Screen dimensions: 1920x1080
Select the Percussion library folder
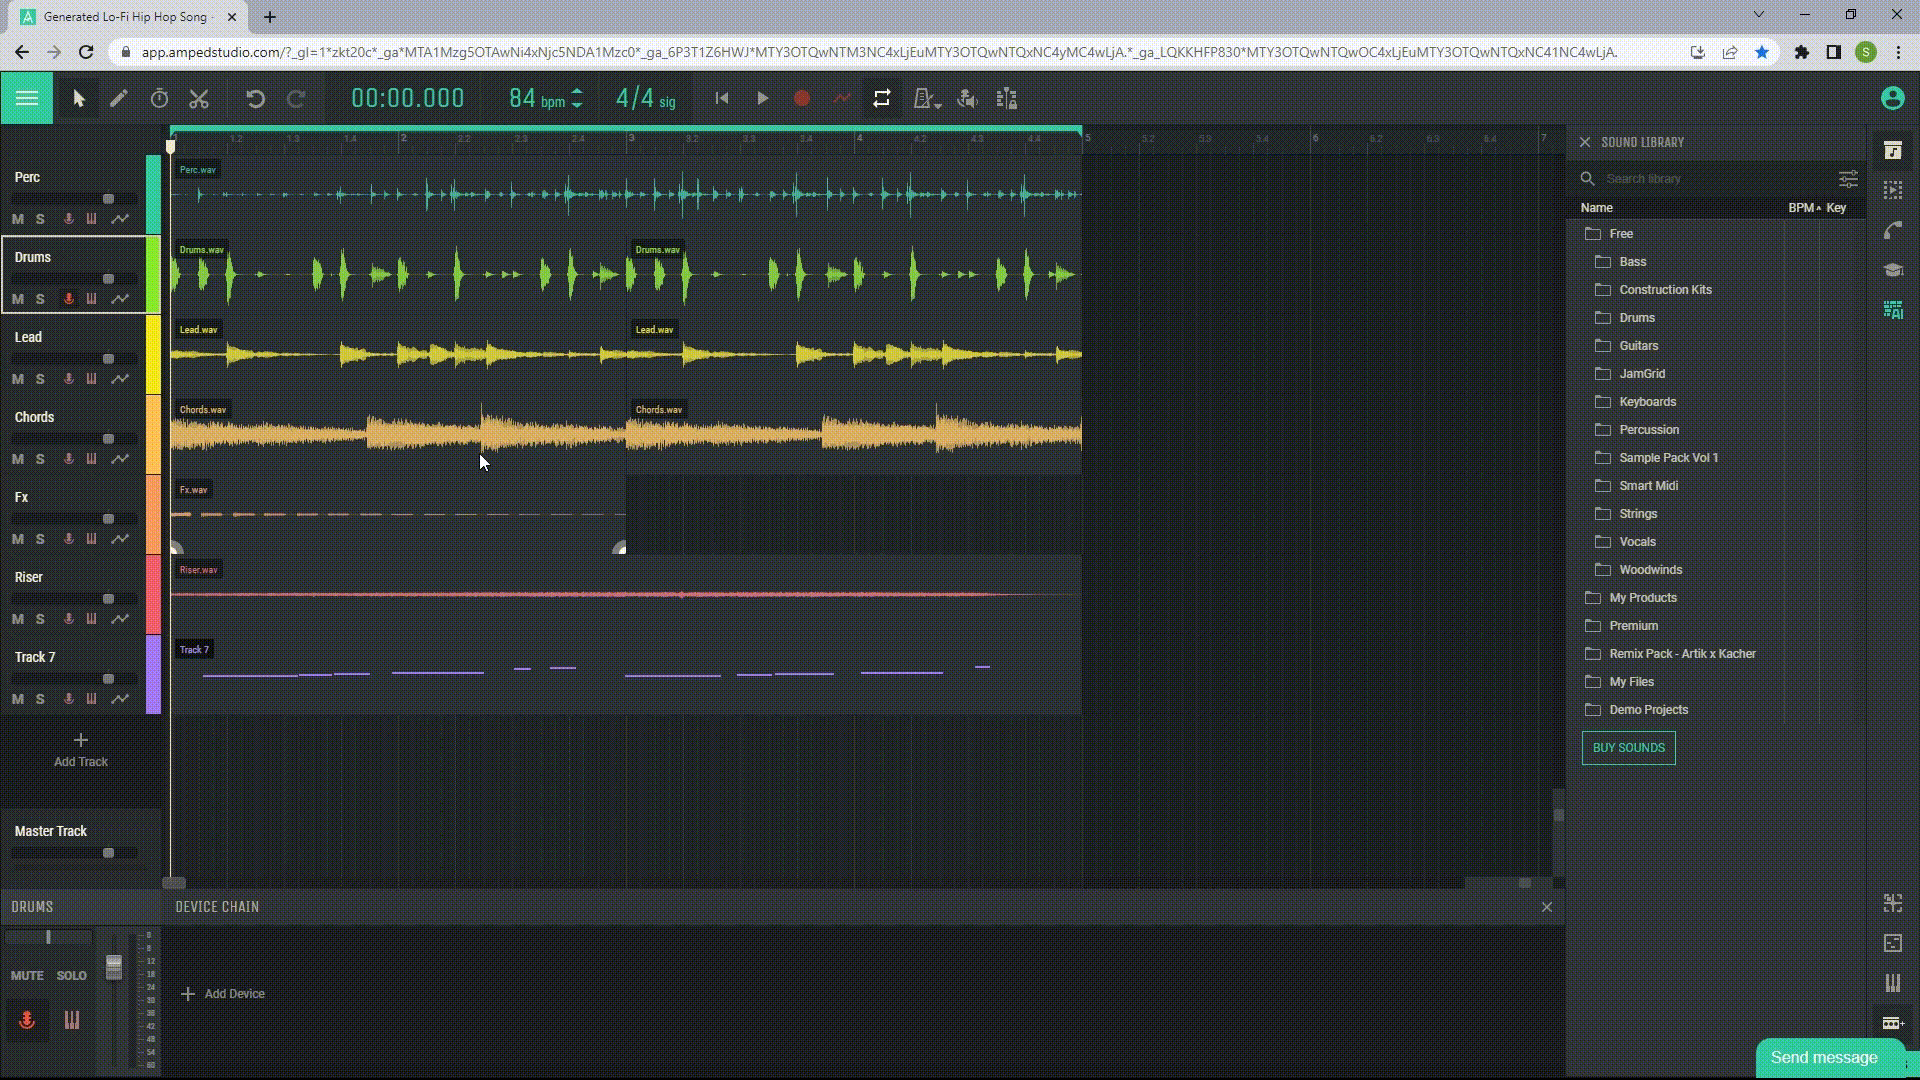[1648, 430]
